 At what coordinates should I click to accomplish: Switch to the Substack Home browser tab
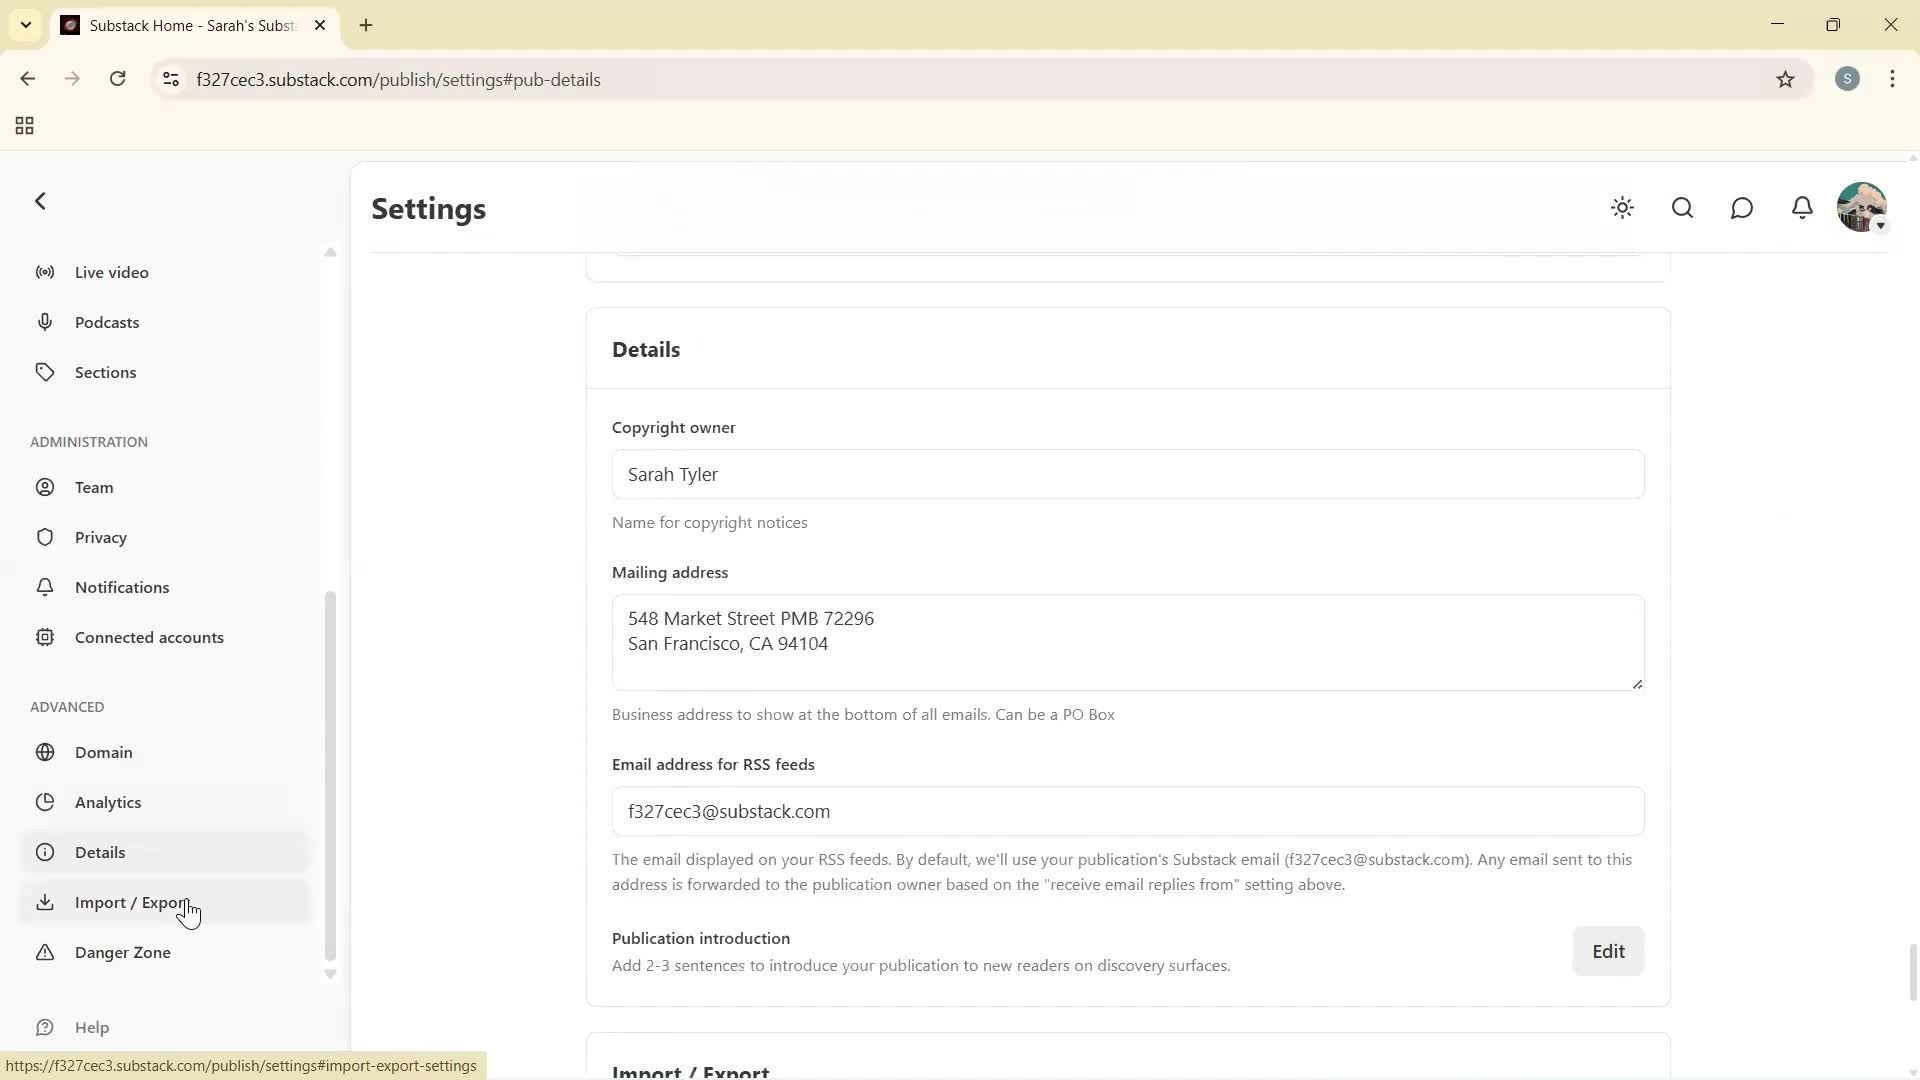(x=180, y=25)
